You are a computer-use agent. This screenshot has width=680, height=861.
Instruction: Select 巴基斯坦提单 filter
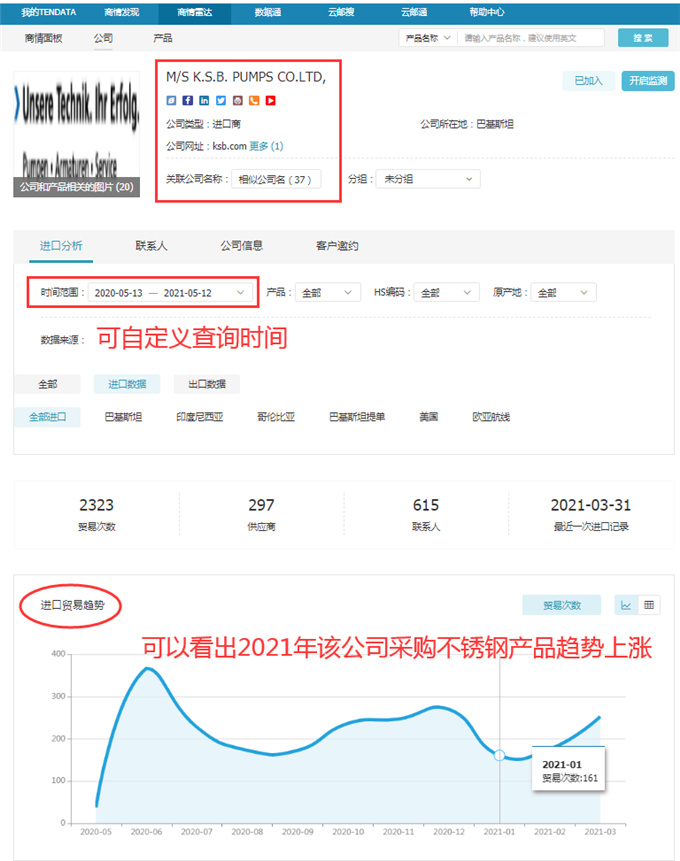click(357, 417)
